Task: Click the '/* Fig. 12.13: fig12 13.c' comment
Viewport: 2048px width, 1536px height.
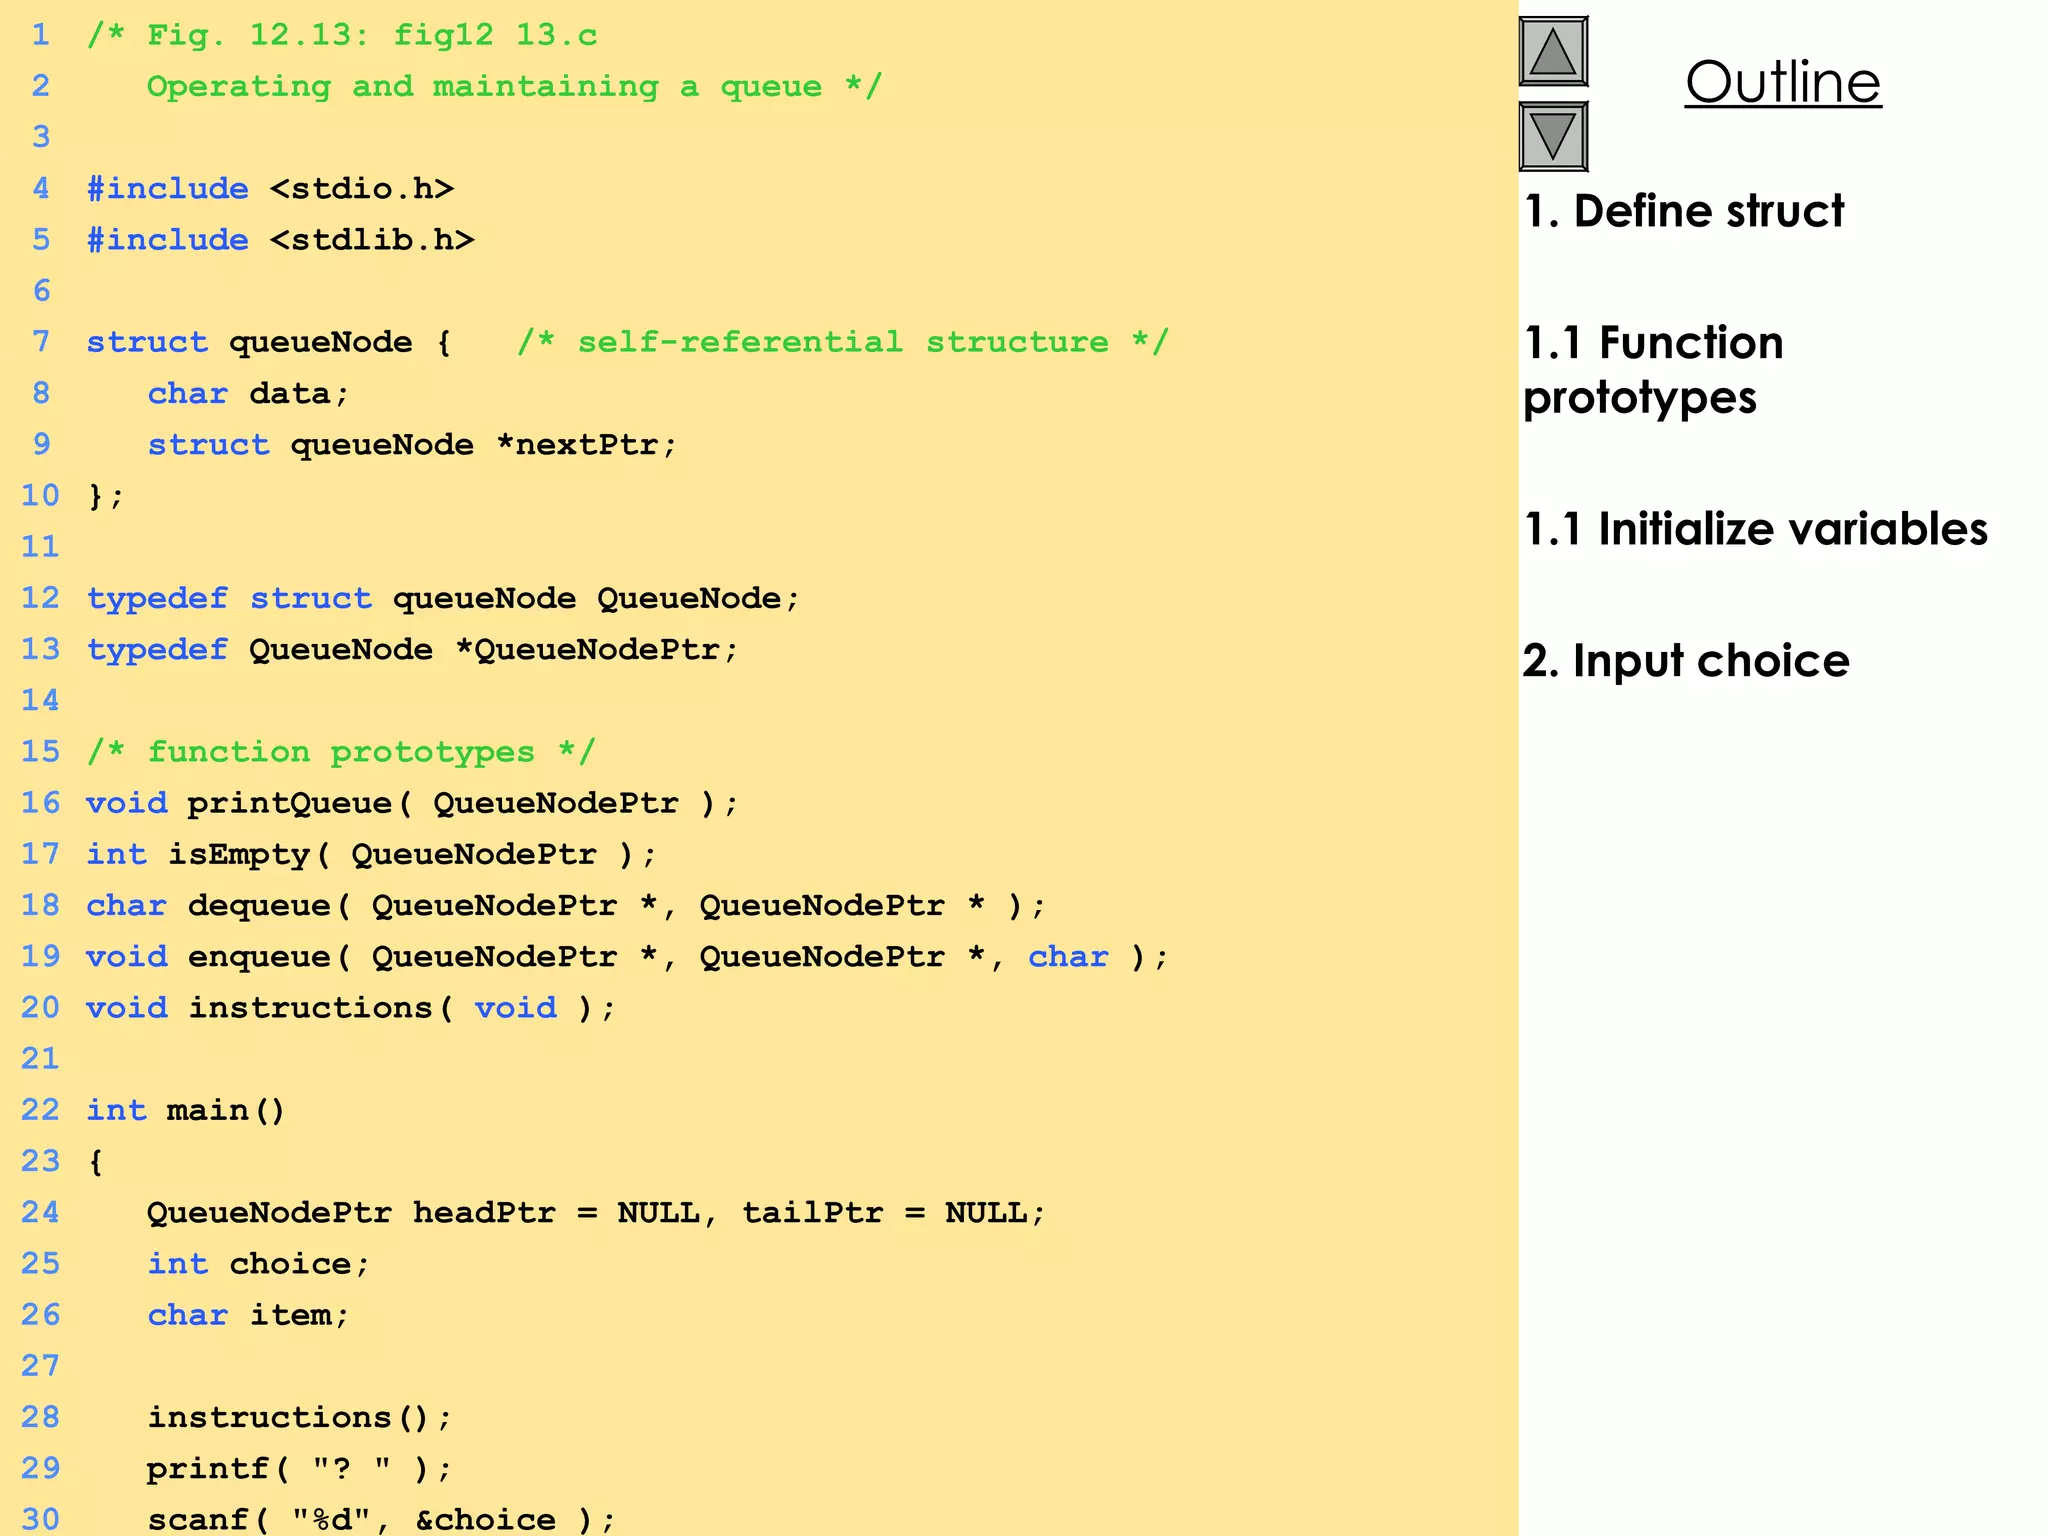Action: [x=342, y=35]
